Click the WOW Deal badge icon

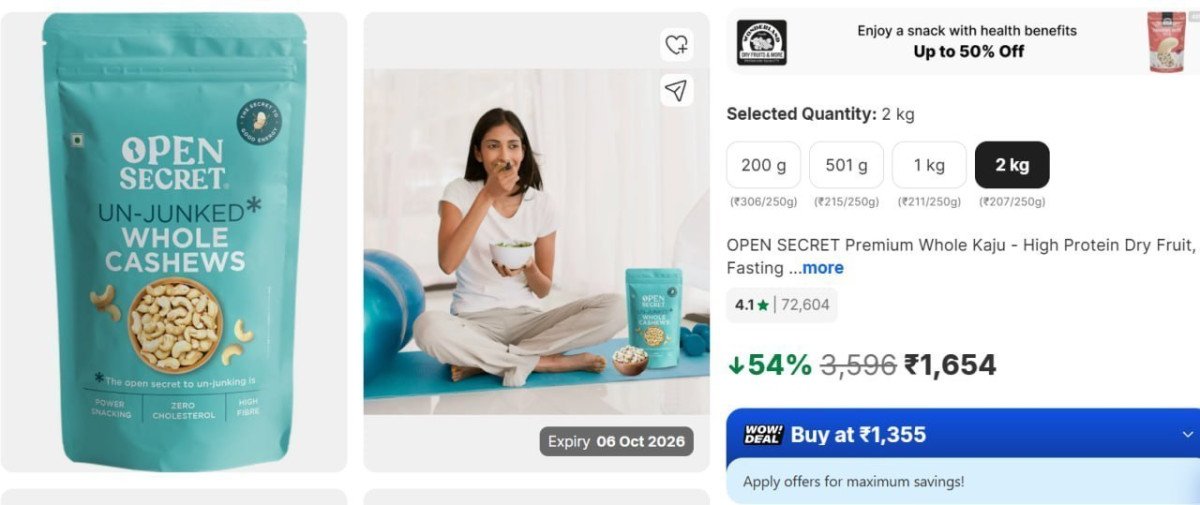[763, 434]
